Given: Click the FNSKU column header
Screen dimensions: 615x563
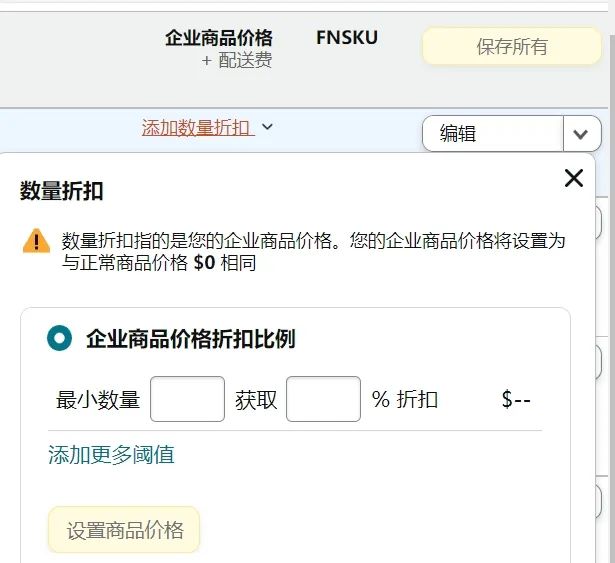Looking at the screenshot, I should click(x=347, y=38).
